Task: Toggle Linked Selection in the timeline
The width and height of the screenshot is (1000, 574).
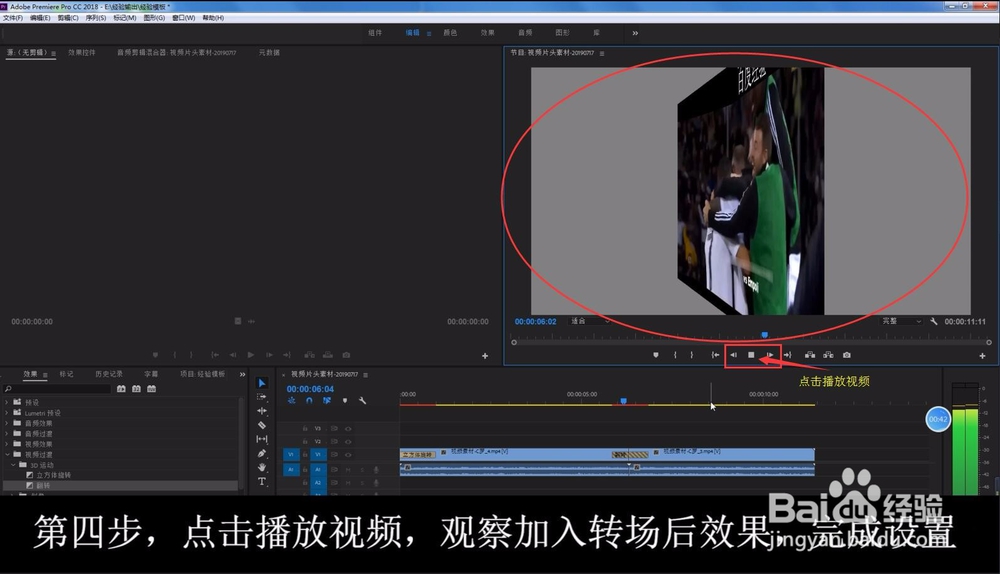Action: click(x=327, y=401)
